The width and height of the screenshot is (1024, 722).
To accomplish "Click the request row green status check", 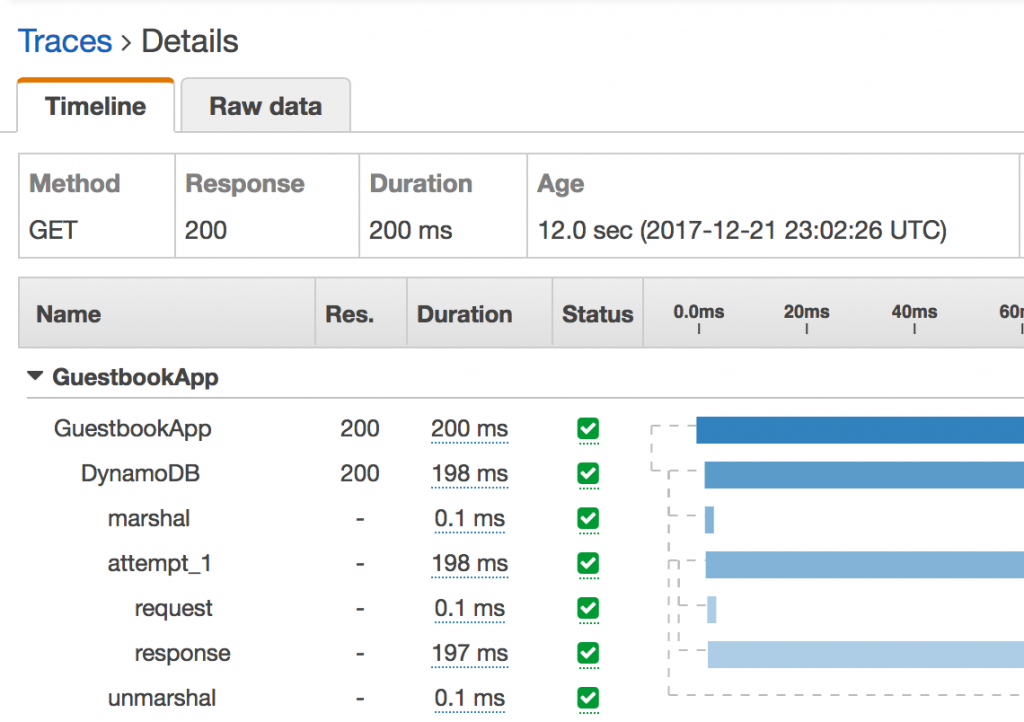I will click(588, 608).
